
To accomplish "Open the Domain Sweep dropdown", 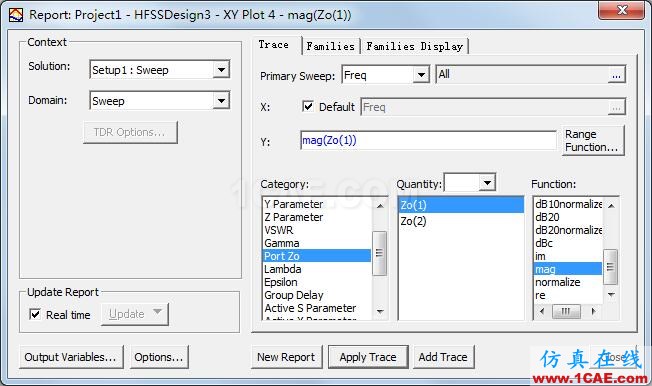I will pos(221,101).
